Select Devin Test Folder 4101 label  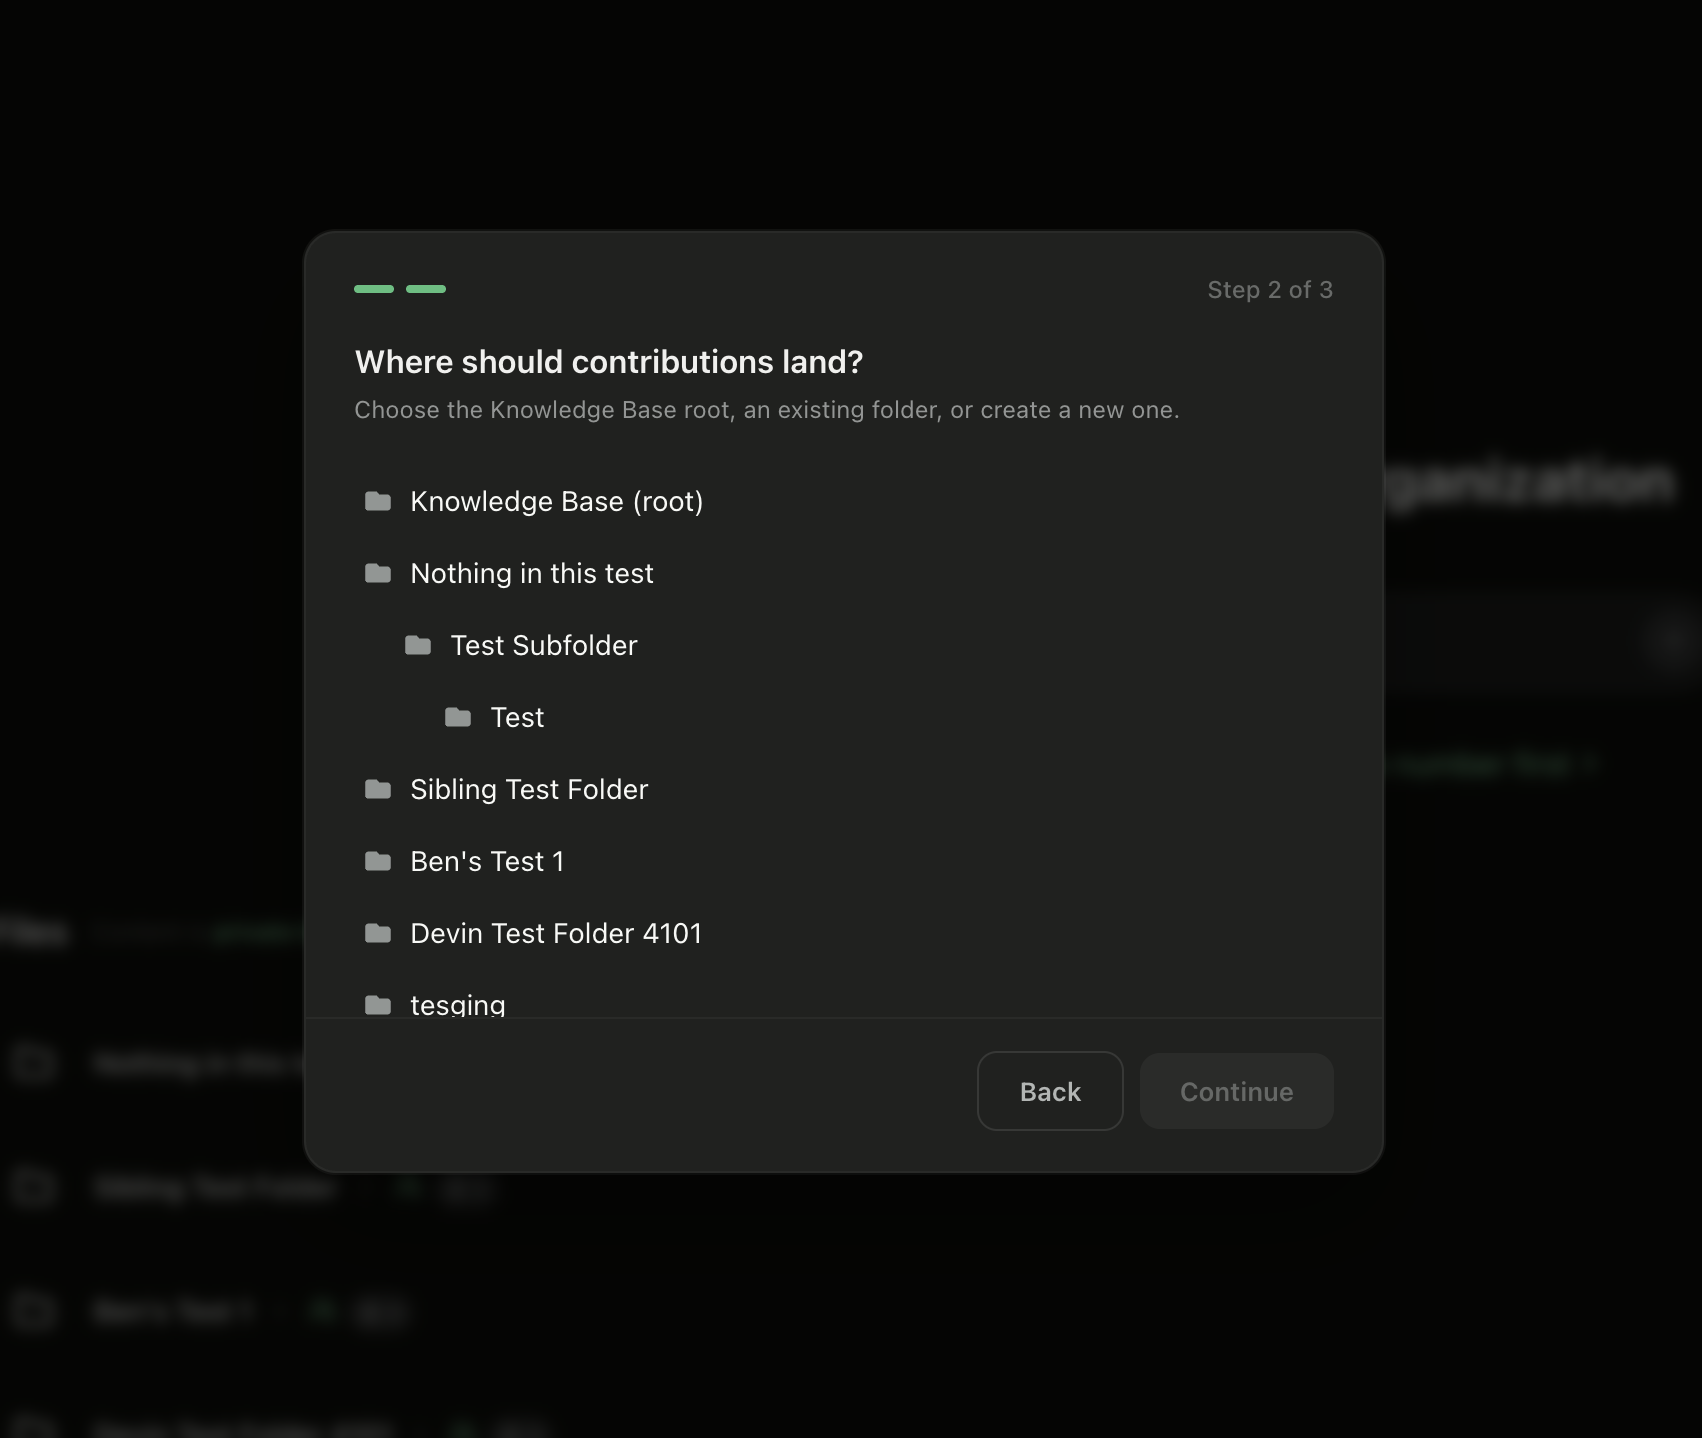coord(556,933)
